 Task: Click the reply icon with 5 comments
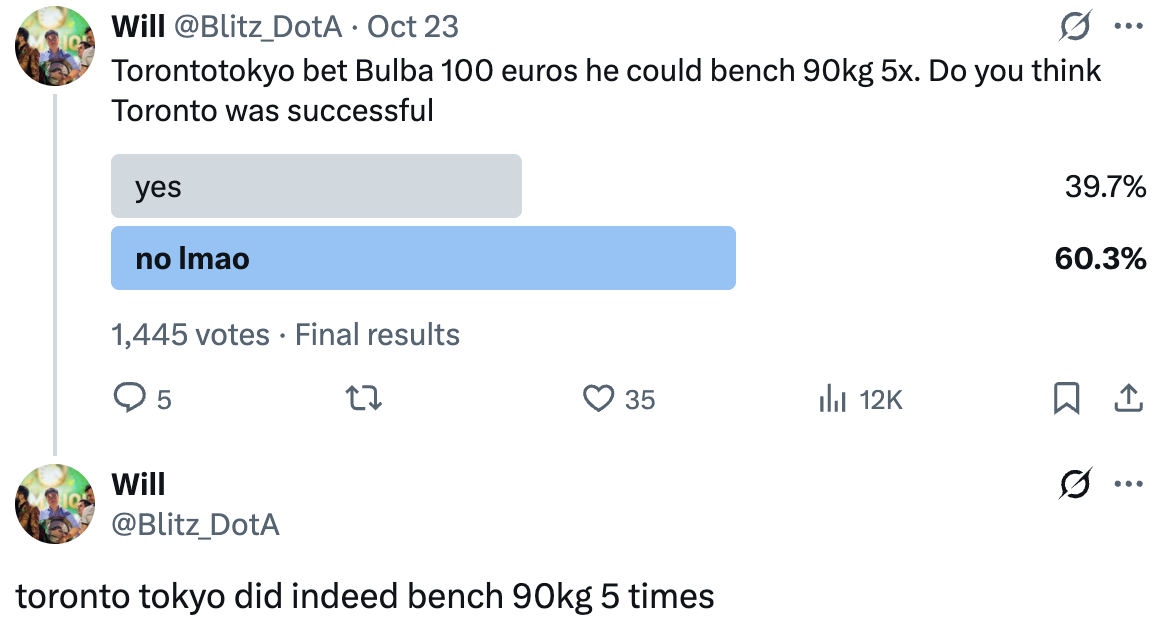(130, 399)
